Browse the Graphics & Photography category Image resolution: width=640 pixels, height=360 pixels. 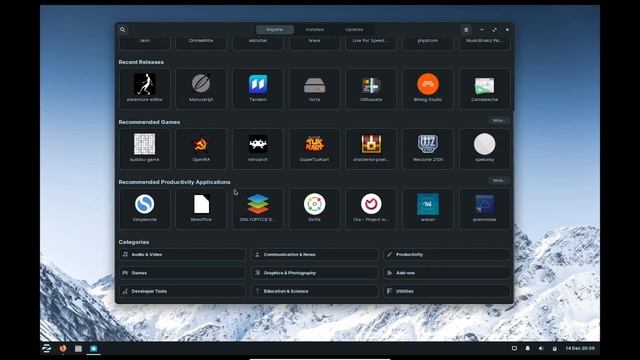tap(314, 273)
